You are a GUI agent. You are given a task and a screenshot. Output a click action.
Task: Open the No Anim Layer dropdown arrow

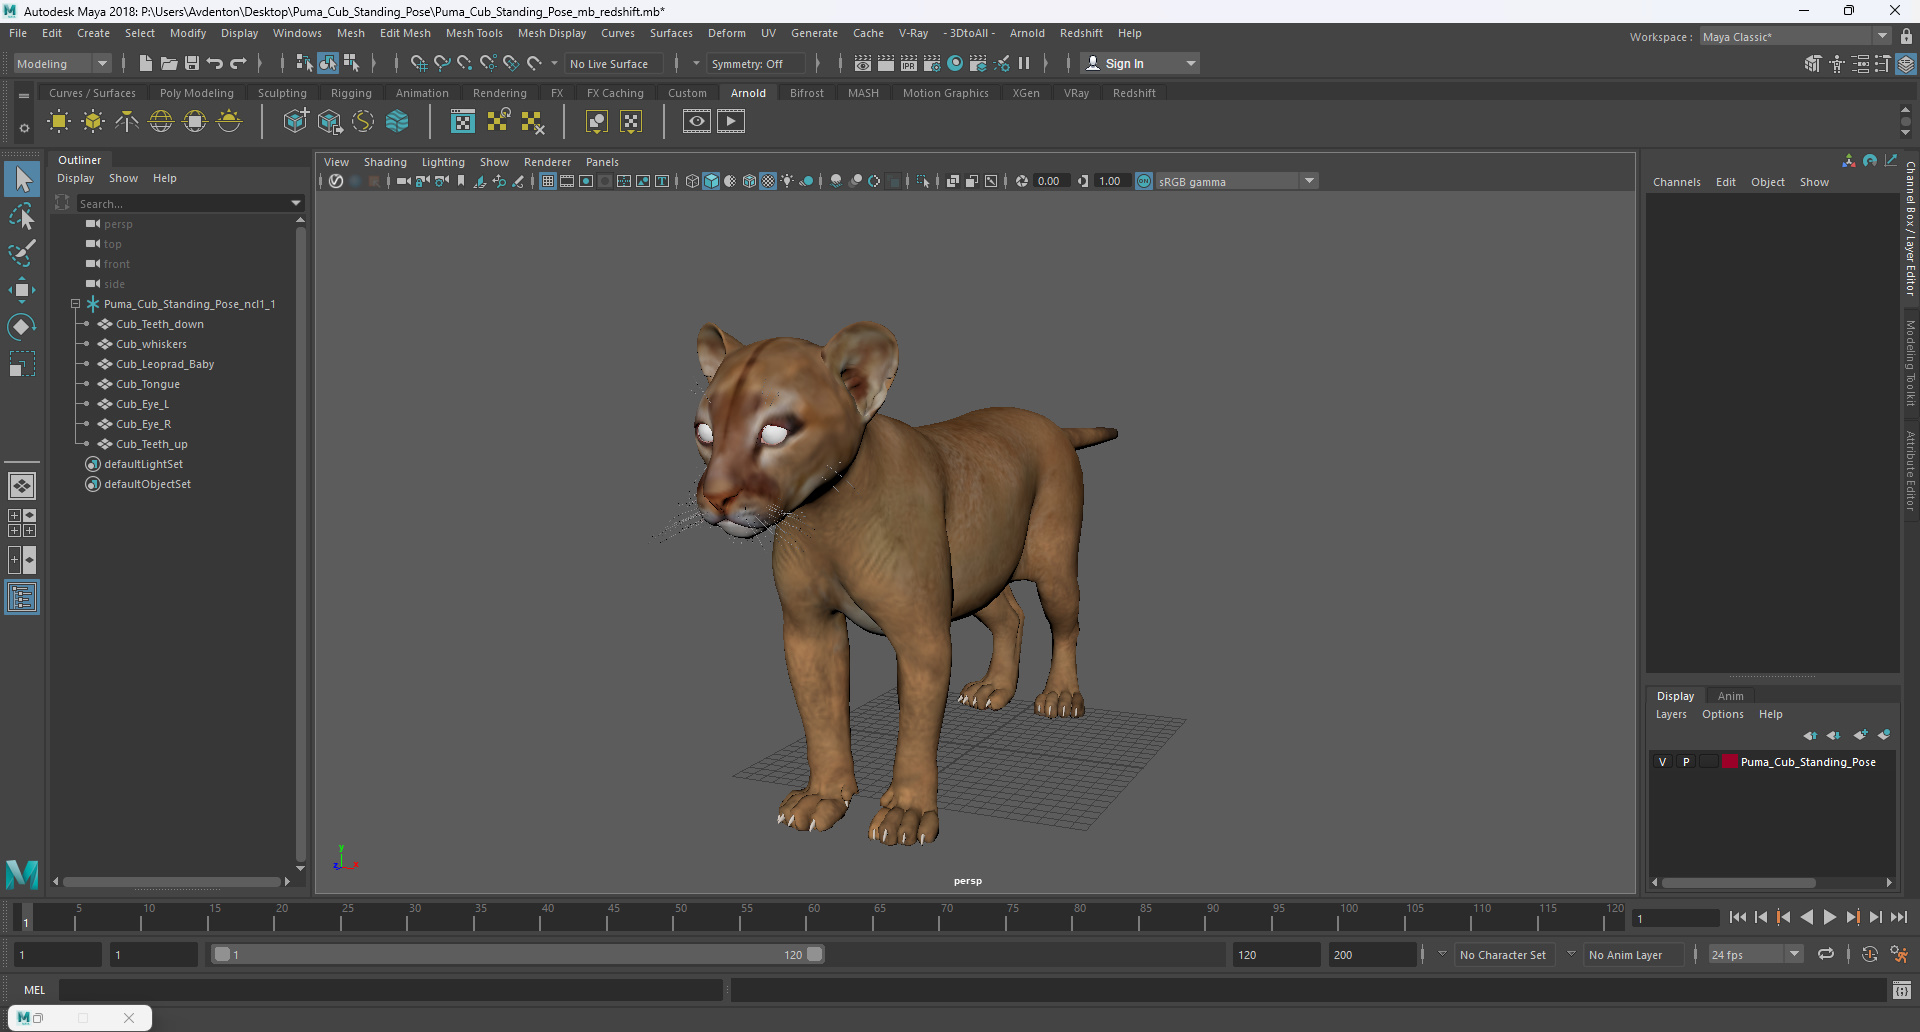coord(1571,954)
